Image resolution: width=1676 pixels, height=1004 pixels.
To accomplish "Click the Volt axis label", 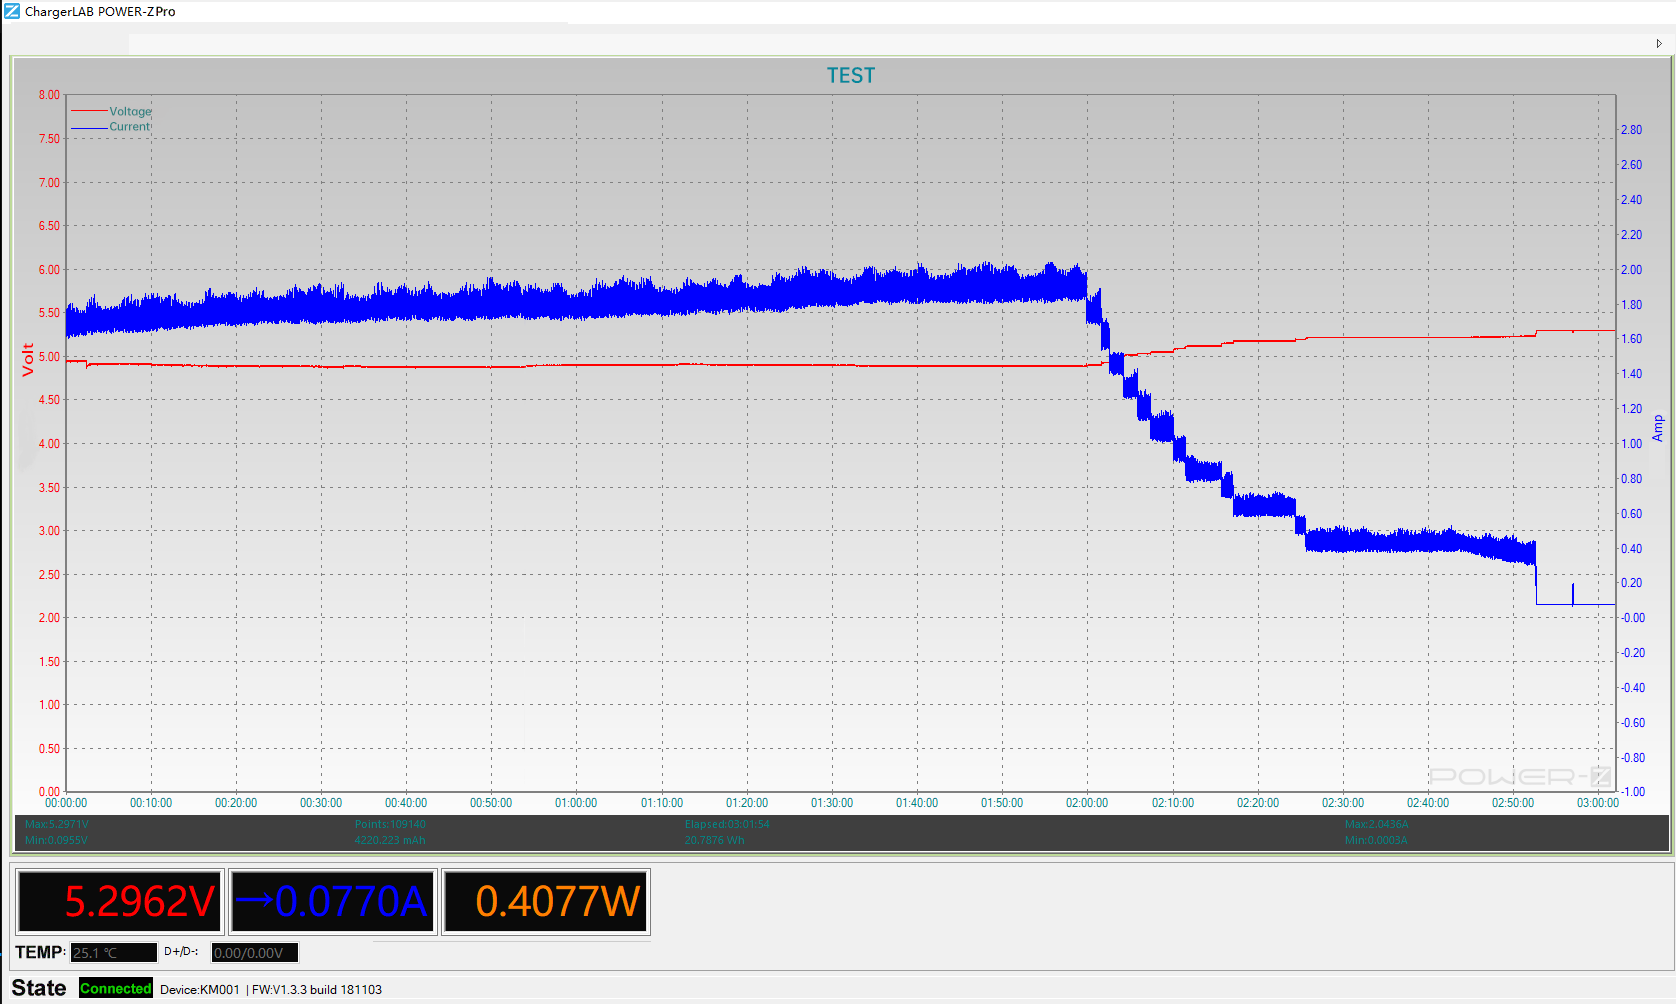I will (x=28, y=360).
